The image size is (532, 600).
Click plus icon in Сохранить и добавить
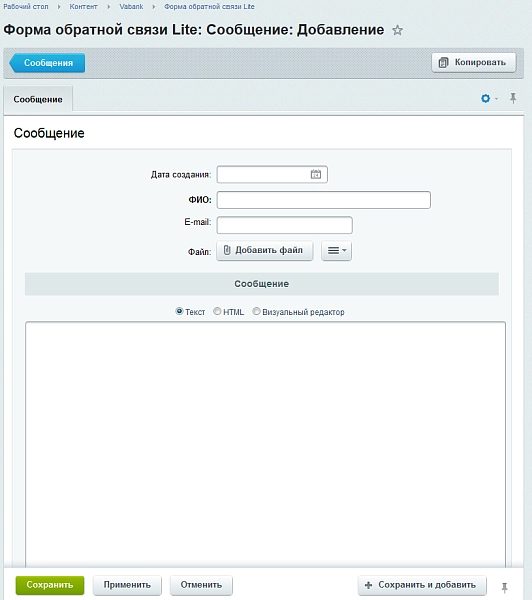tap(369, 585)
